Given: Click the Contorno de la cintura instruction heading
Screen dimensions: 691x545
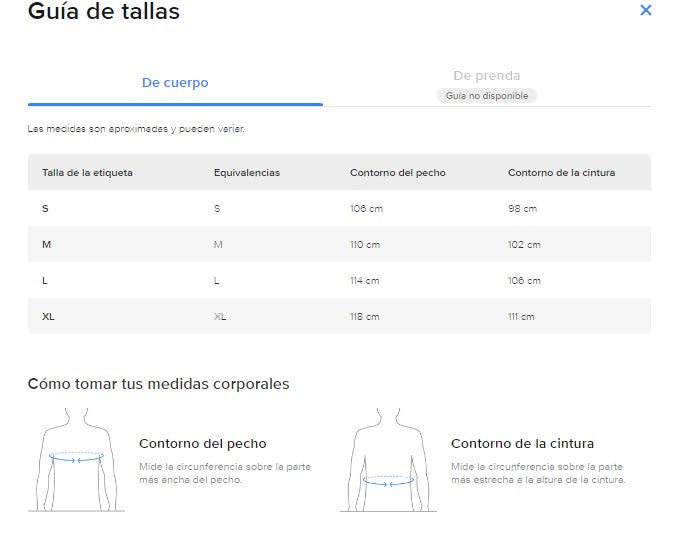Looking at the screenshot, I should coord(522,444).
